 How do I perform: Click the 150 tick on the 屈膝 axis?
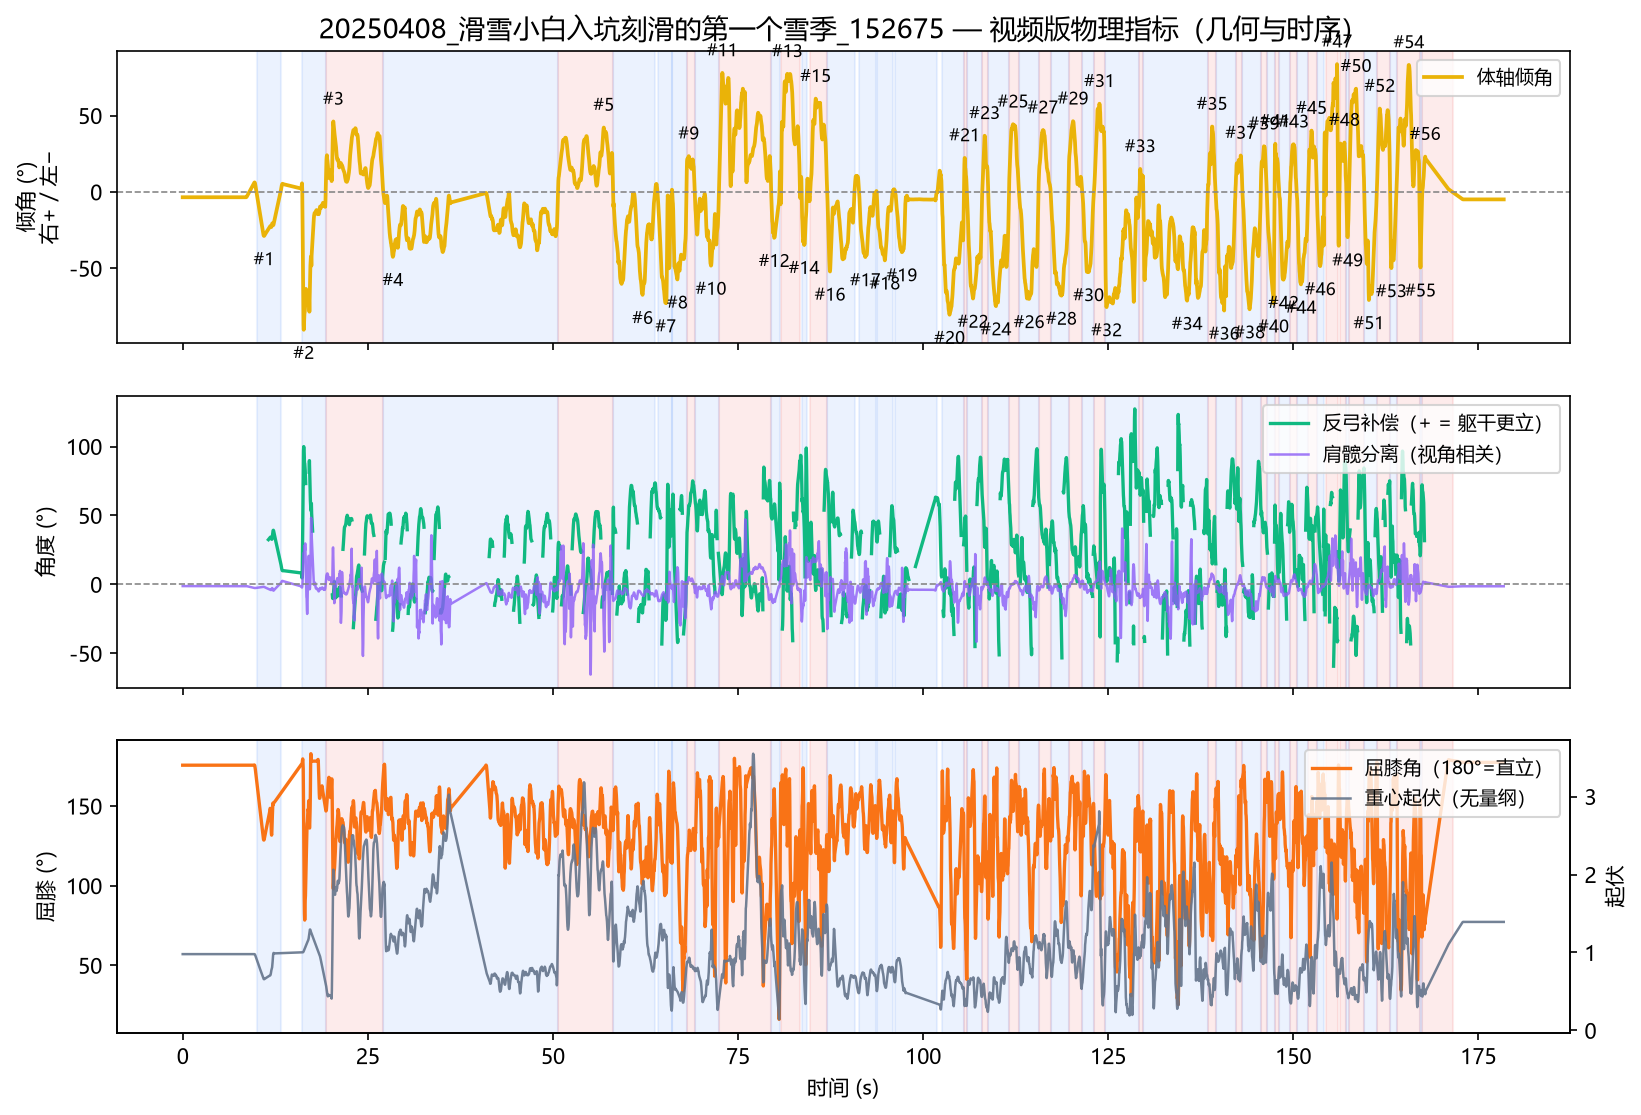85,807
